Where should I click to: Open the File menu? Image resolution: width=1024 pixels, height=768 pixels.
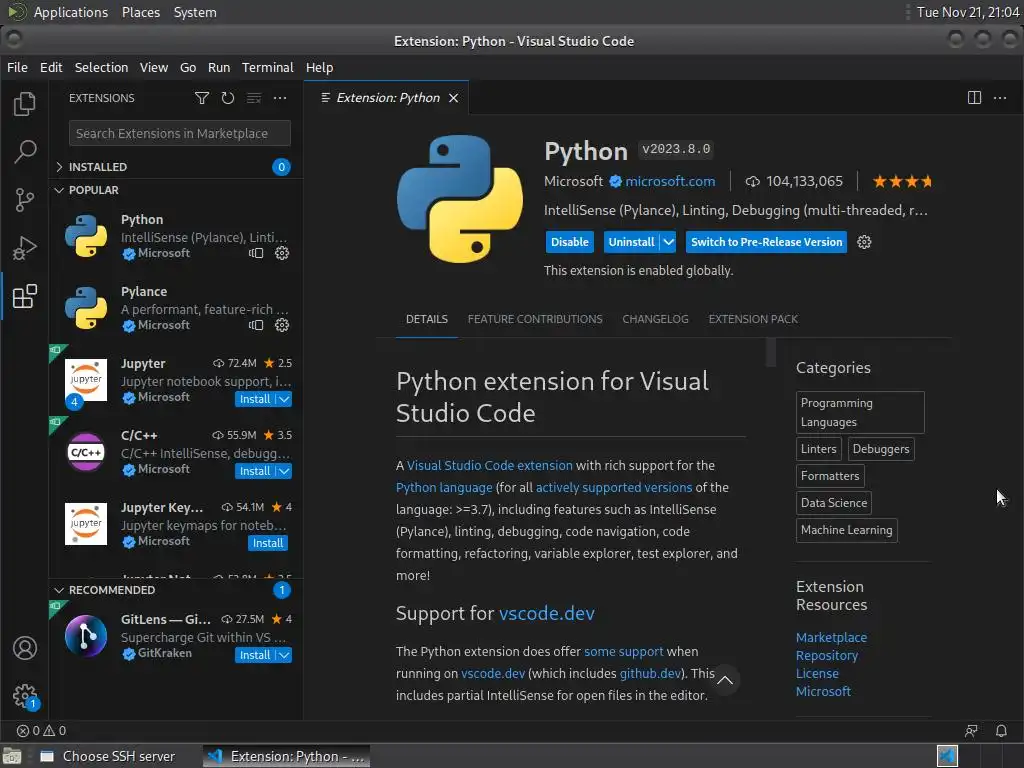click(x=17, y=67)
